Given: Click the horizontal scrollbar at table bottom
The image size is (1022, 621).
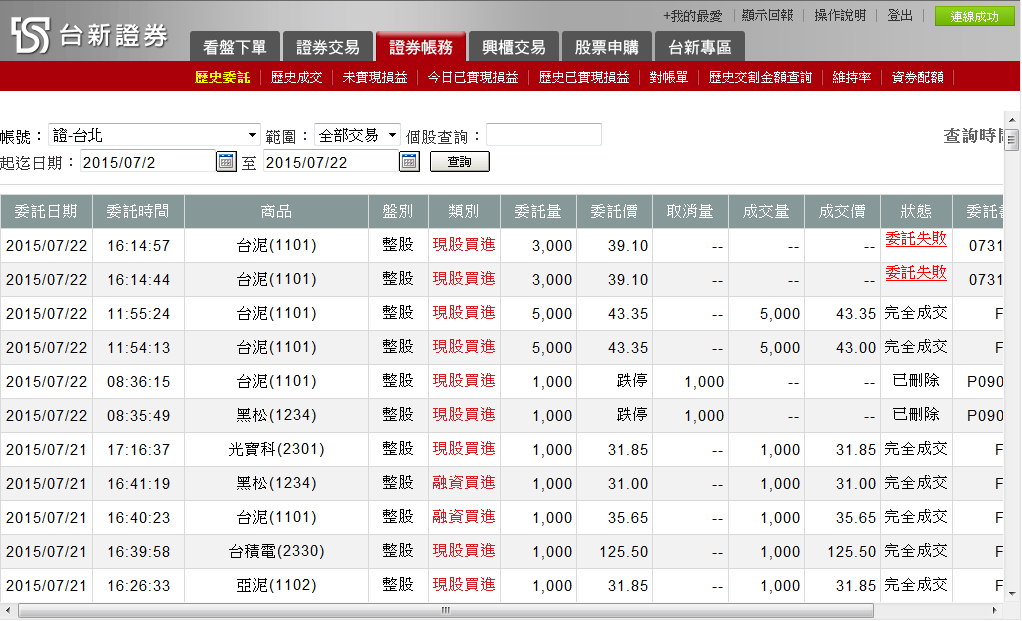Looking at the screenshot, I should click(445, 610).
